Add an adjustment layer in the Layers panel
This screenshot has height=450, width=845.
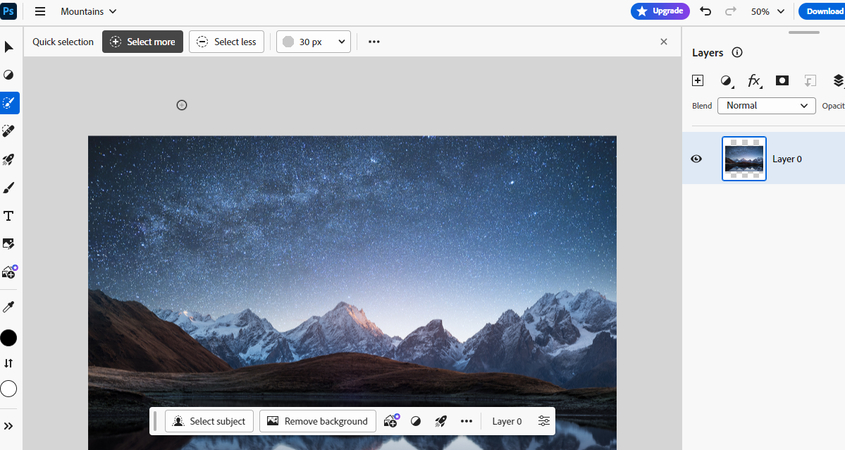pos(726,81)
